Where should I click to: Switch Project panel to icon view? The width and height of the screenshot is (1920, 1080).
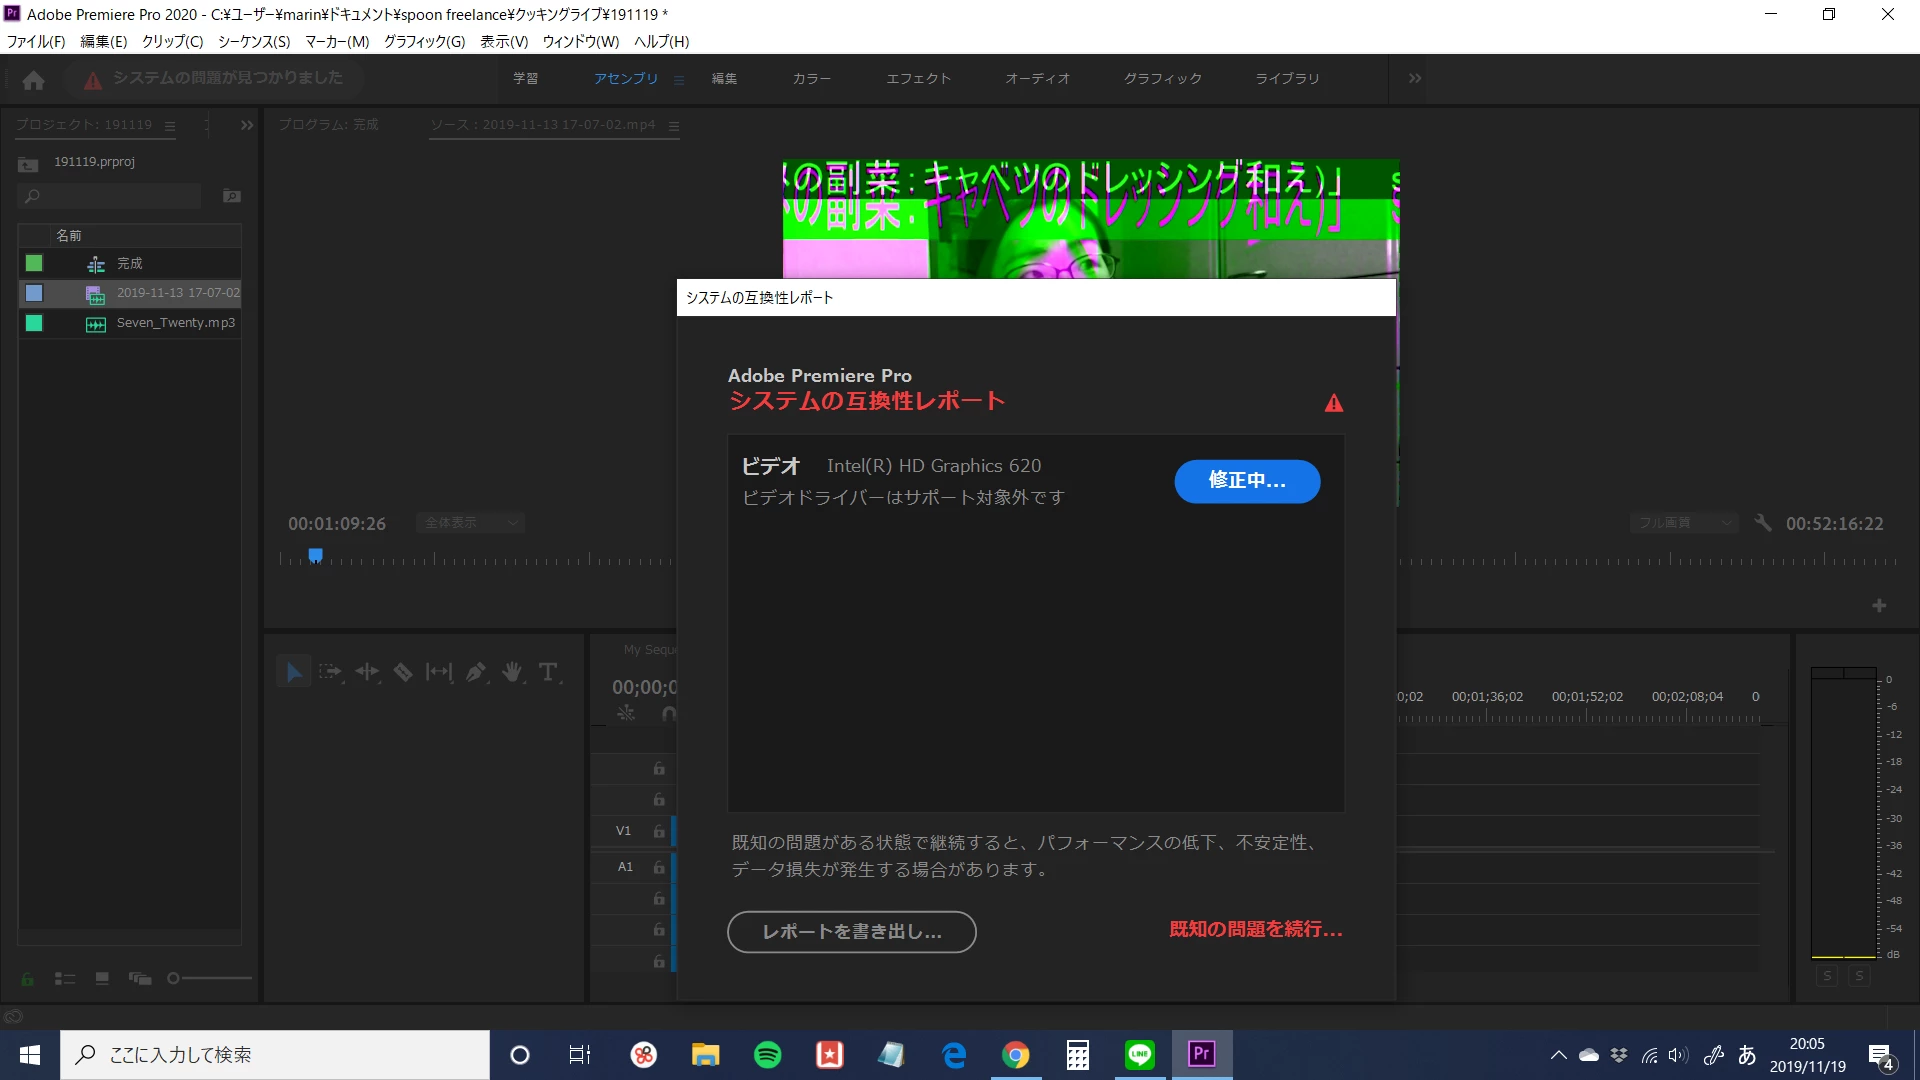click(x=102, y=979)
